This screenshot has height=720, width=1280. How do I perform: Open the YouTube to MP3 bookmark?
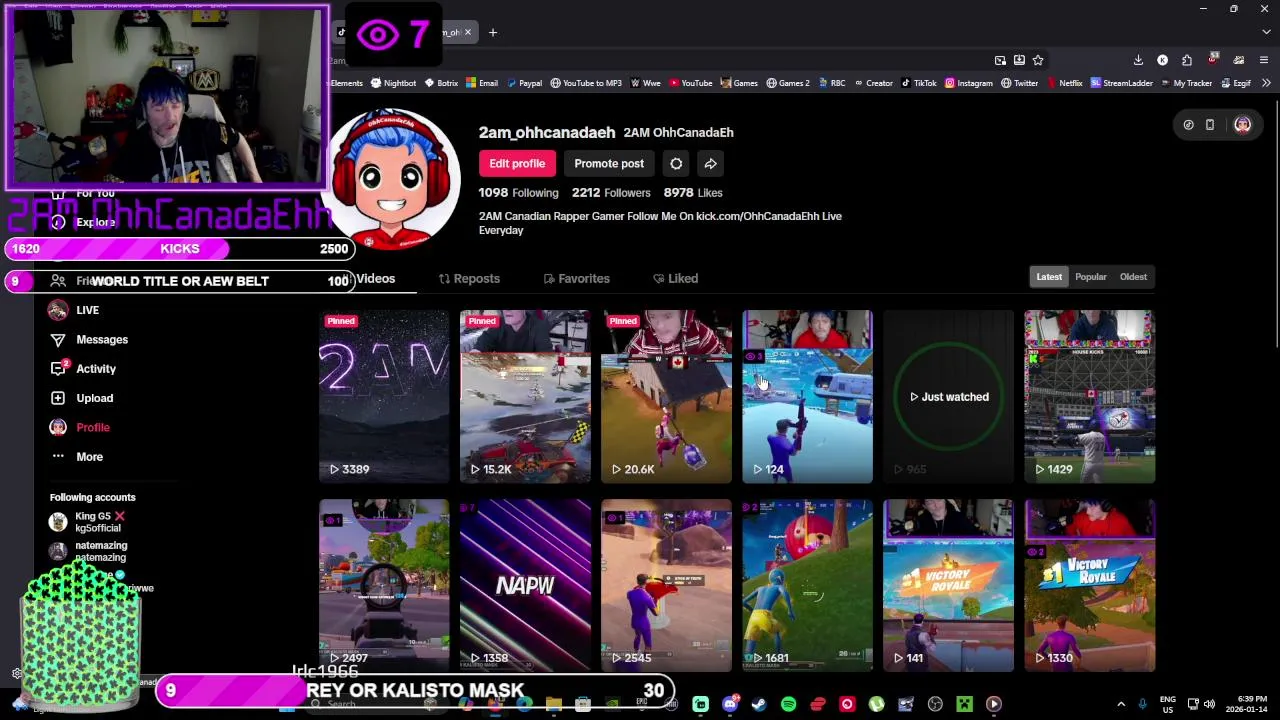pyautogui.click(x=586, y=83)
